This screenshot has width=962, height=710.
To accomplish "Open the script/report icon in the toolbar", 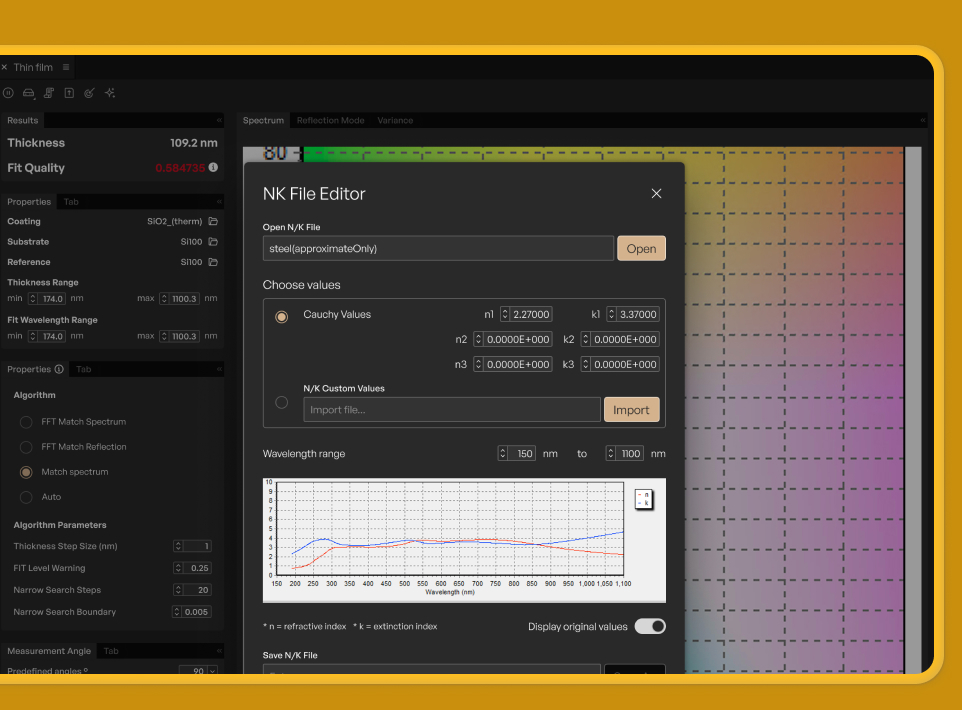I will pyautogui.click(x=49, y=92).
